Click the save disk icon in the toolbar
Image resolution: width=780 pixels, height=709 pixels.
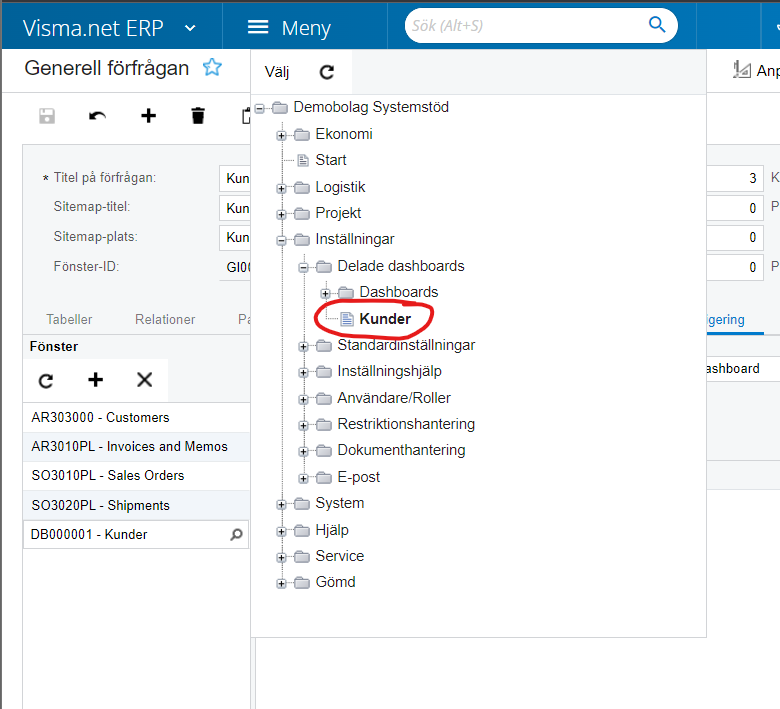(47, 116)
